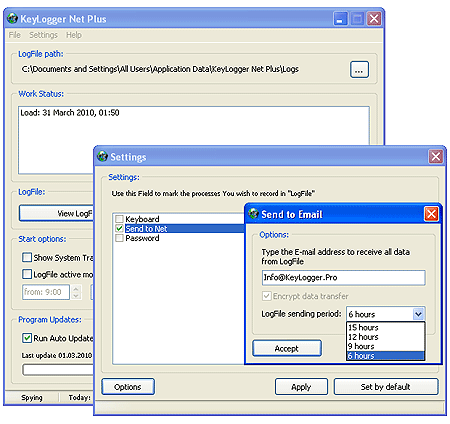This screenshot has height=424, width=450.
Task: Close the Send to Email dialog
Action: 431,214
